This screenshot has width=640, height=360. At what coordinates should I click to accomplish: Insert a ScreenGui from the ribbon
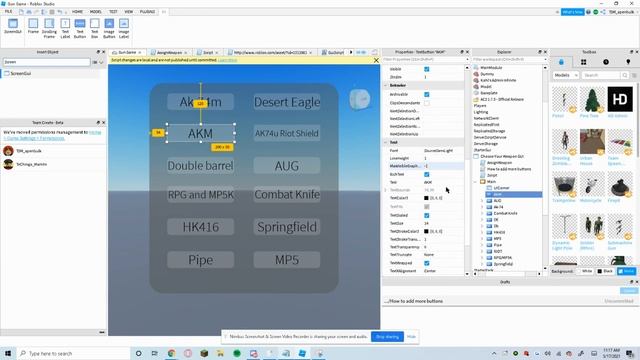[x=13, y=27]
